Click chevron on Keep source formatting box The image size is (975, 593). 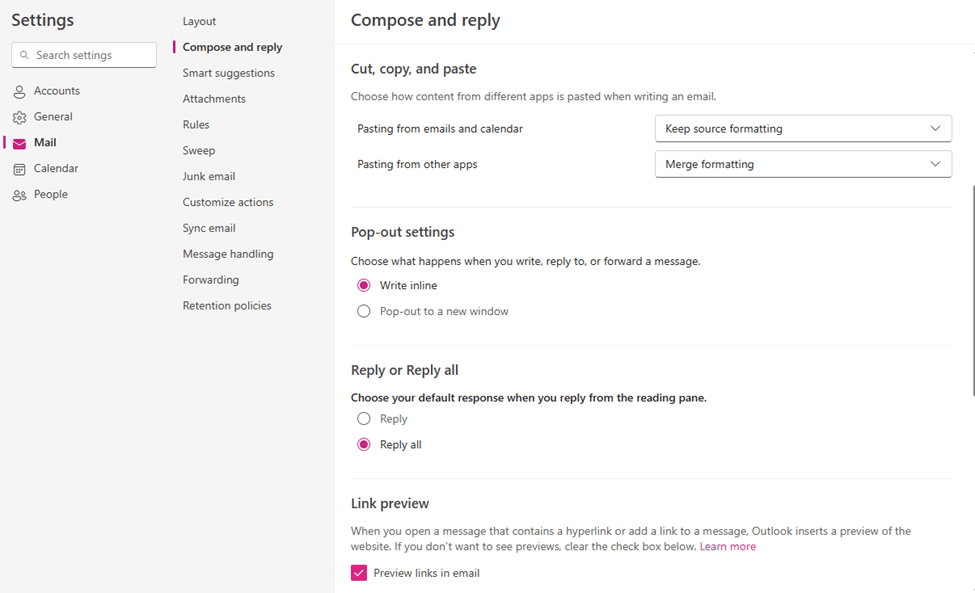pyautogui.click(x=935, y=129)
